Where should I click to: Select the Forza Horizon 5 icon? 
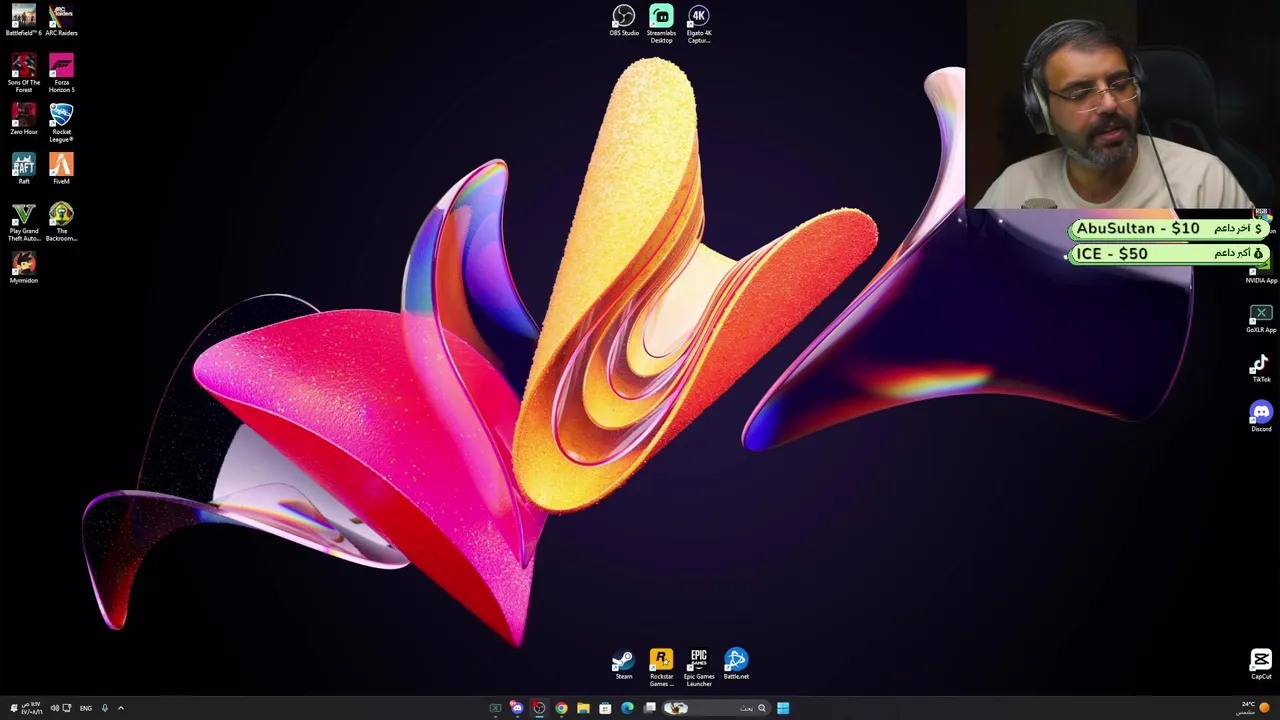click(61, 73)
